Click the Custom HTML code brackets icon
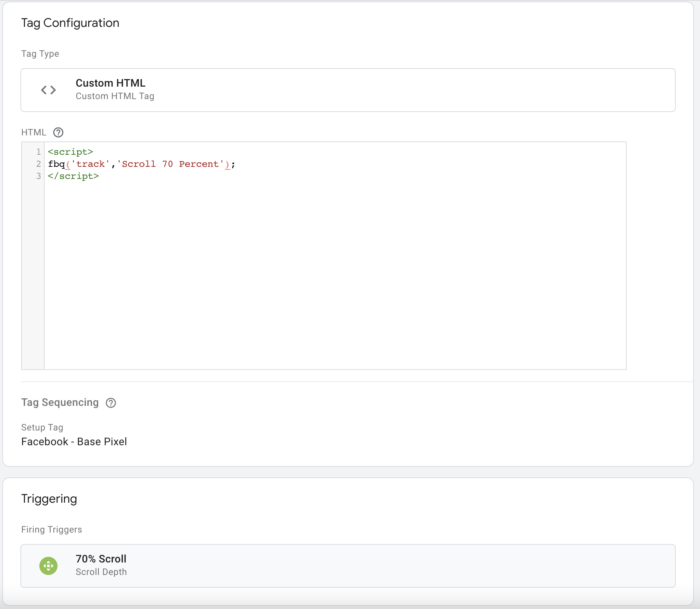The width and height of the screenshot is (700, 609). tap(48, 90)
